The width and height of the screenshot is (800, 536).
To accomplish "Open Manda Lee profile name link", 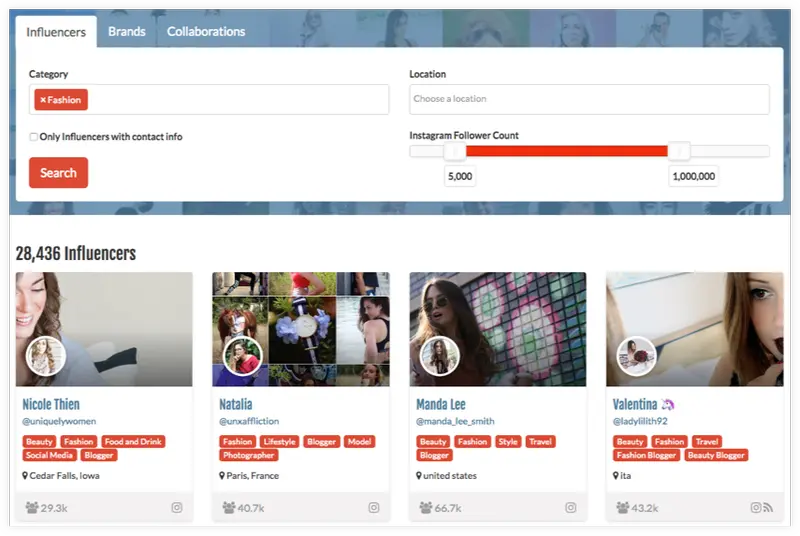I will point(441,404).
